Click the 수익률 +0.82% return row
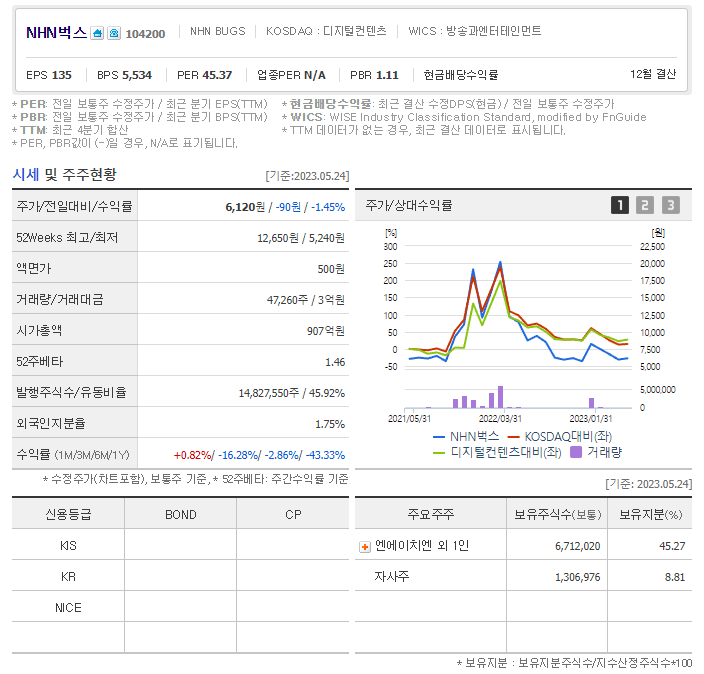 pos(180,454)
